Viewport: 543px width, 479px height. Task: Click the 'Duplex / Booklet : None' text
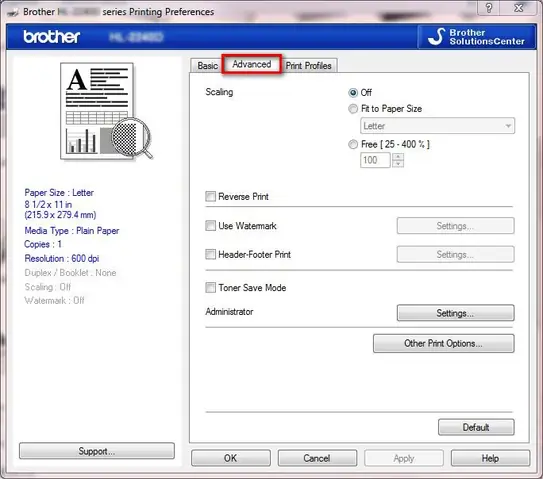pyautogui.click(x=70, y=273)
